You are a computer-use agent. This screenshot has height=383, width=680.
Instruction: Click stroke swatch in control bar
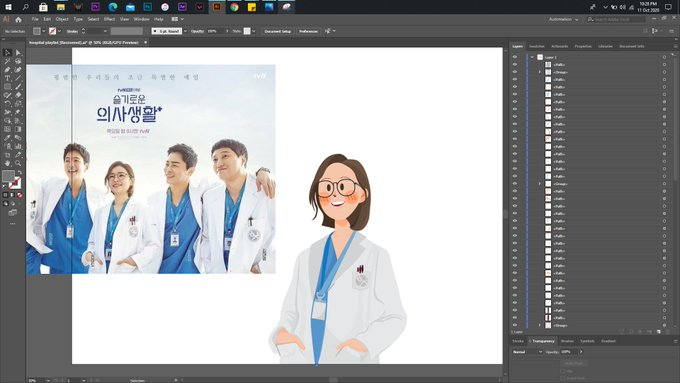tap(52, 31)
